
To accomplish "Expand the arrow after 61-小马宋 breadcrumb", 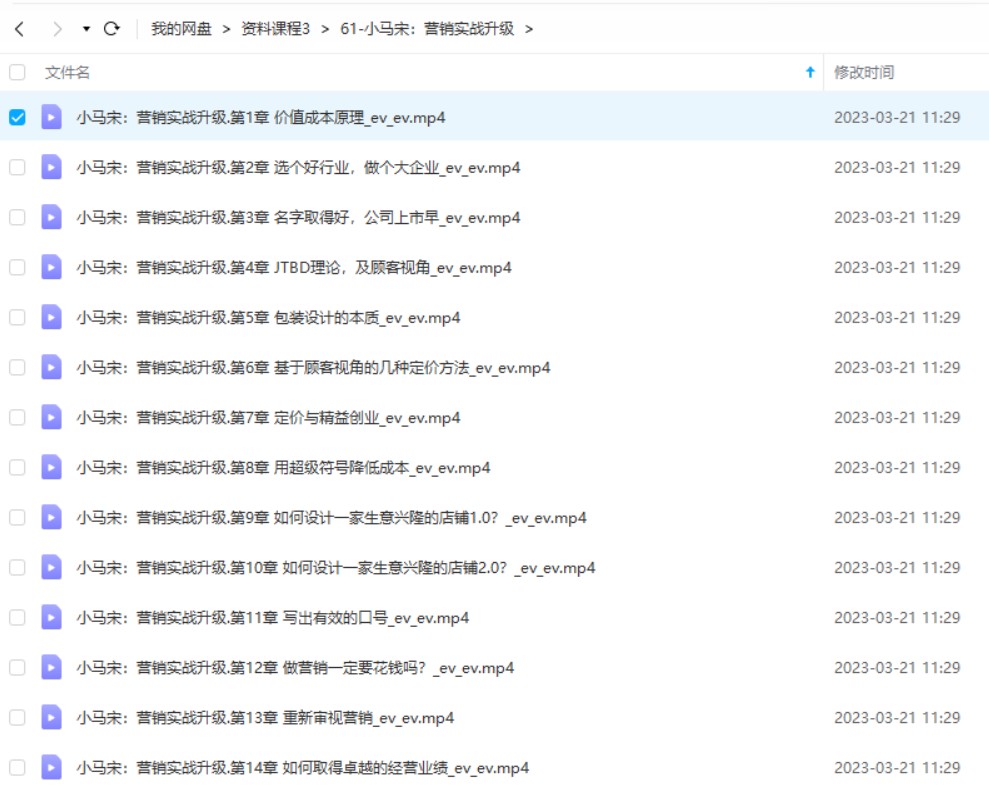I will [x=529, y=29].
